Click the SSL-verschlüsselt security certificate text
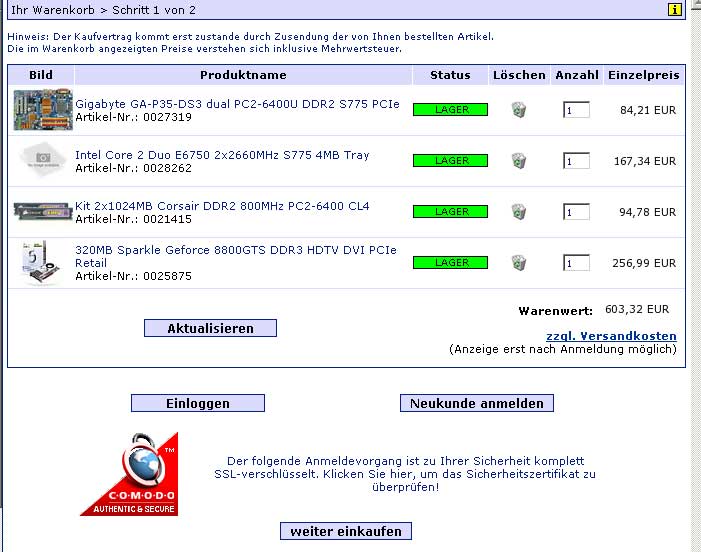This screenshot has width=701, height=552. point(405,474)
